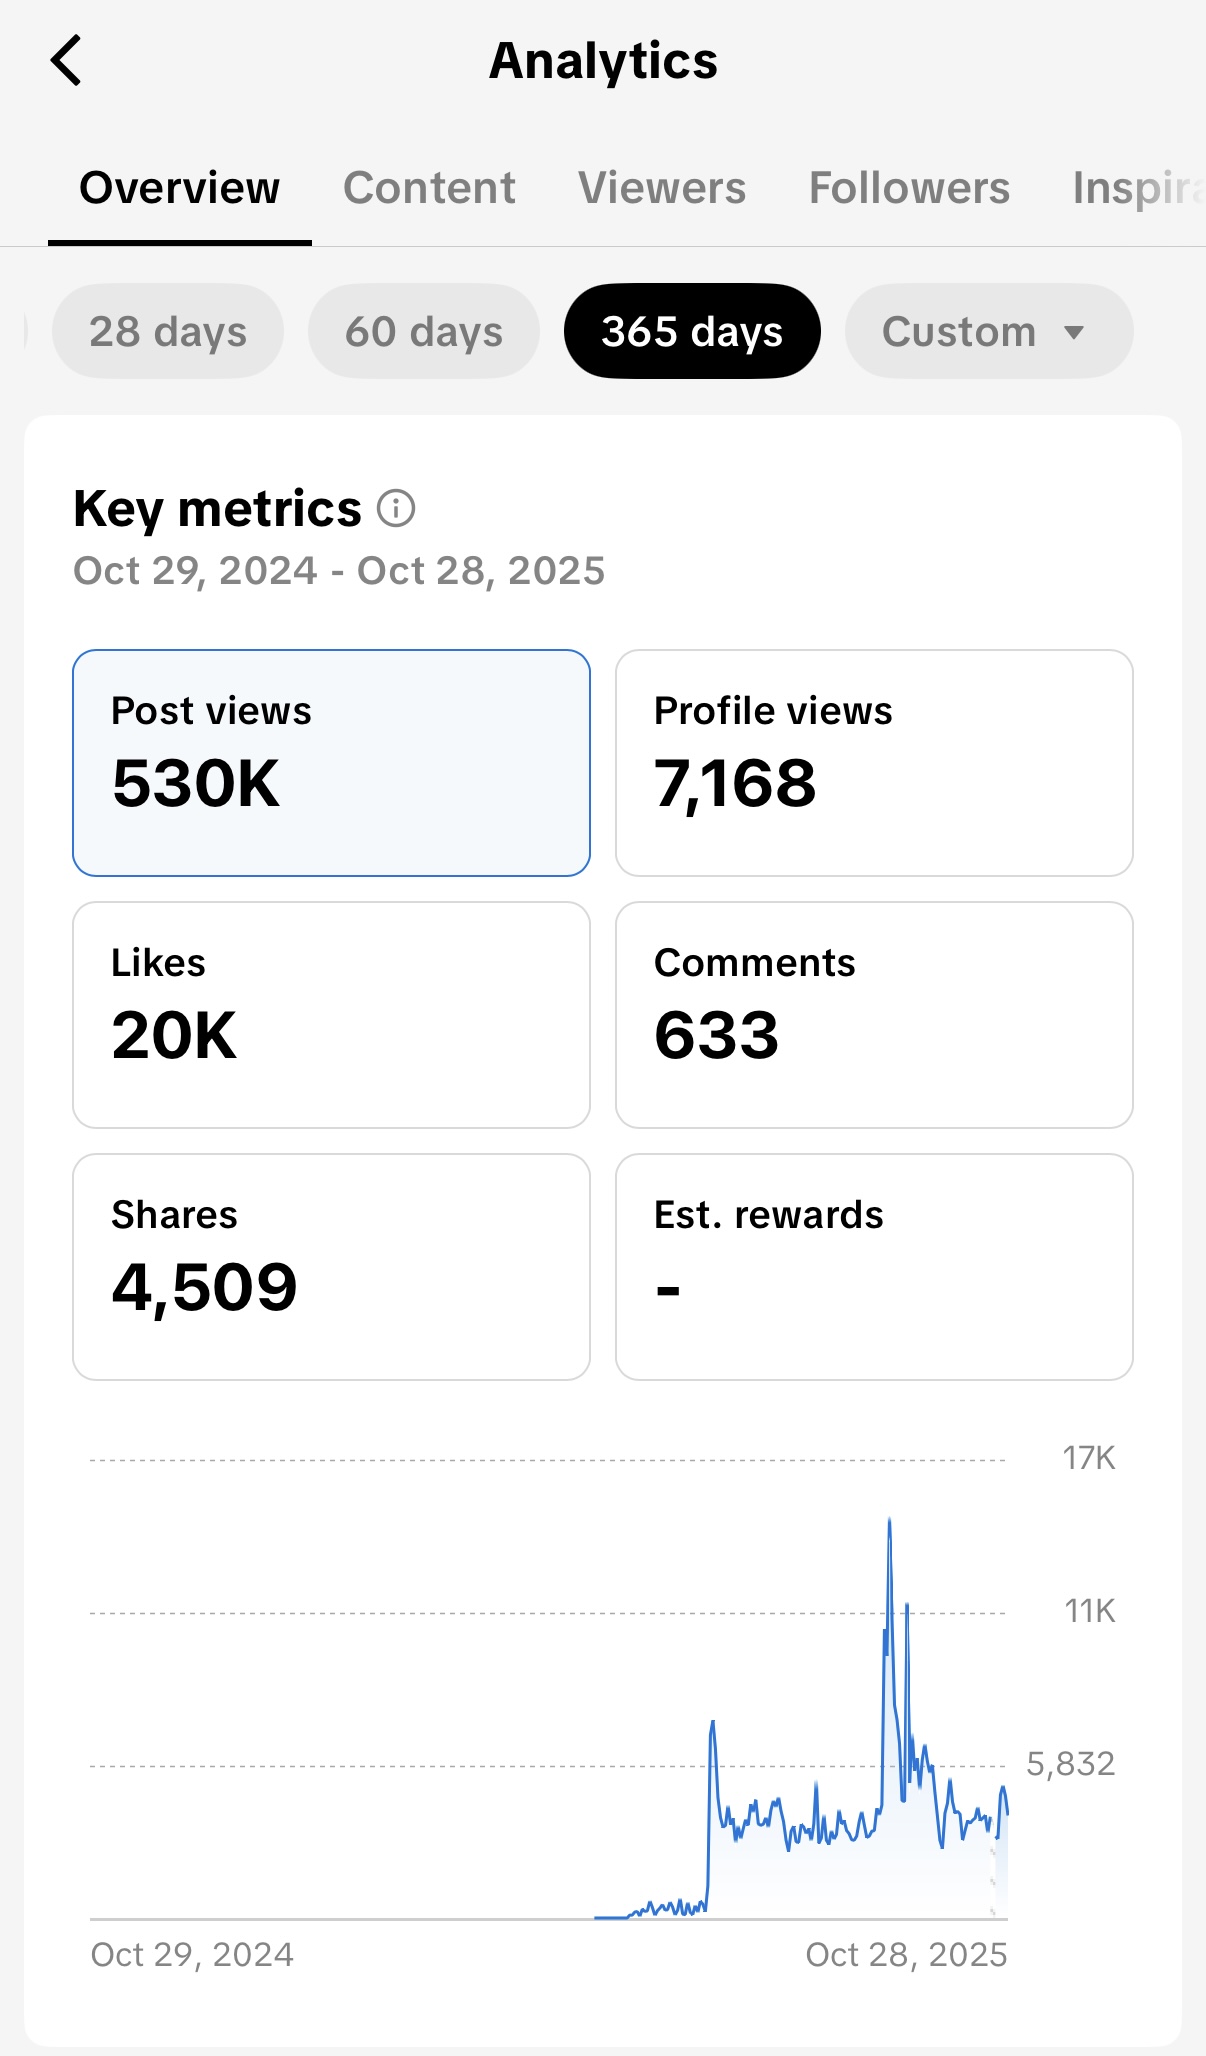This screenshot has width=1206, height=2056.
Task: Show the Profile views metric
Action: pyautogui.click(x=874, y=763)
